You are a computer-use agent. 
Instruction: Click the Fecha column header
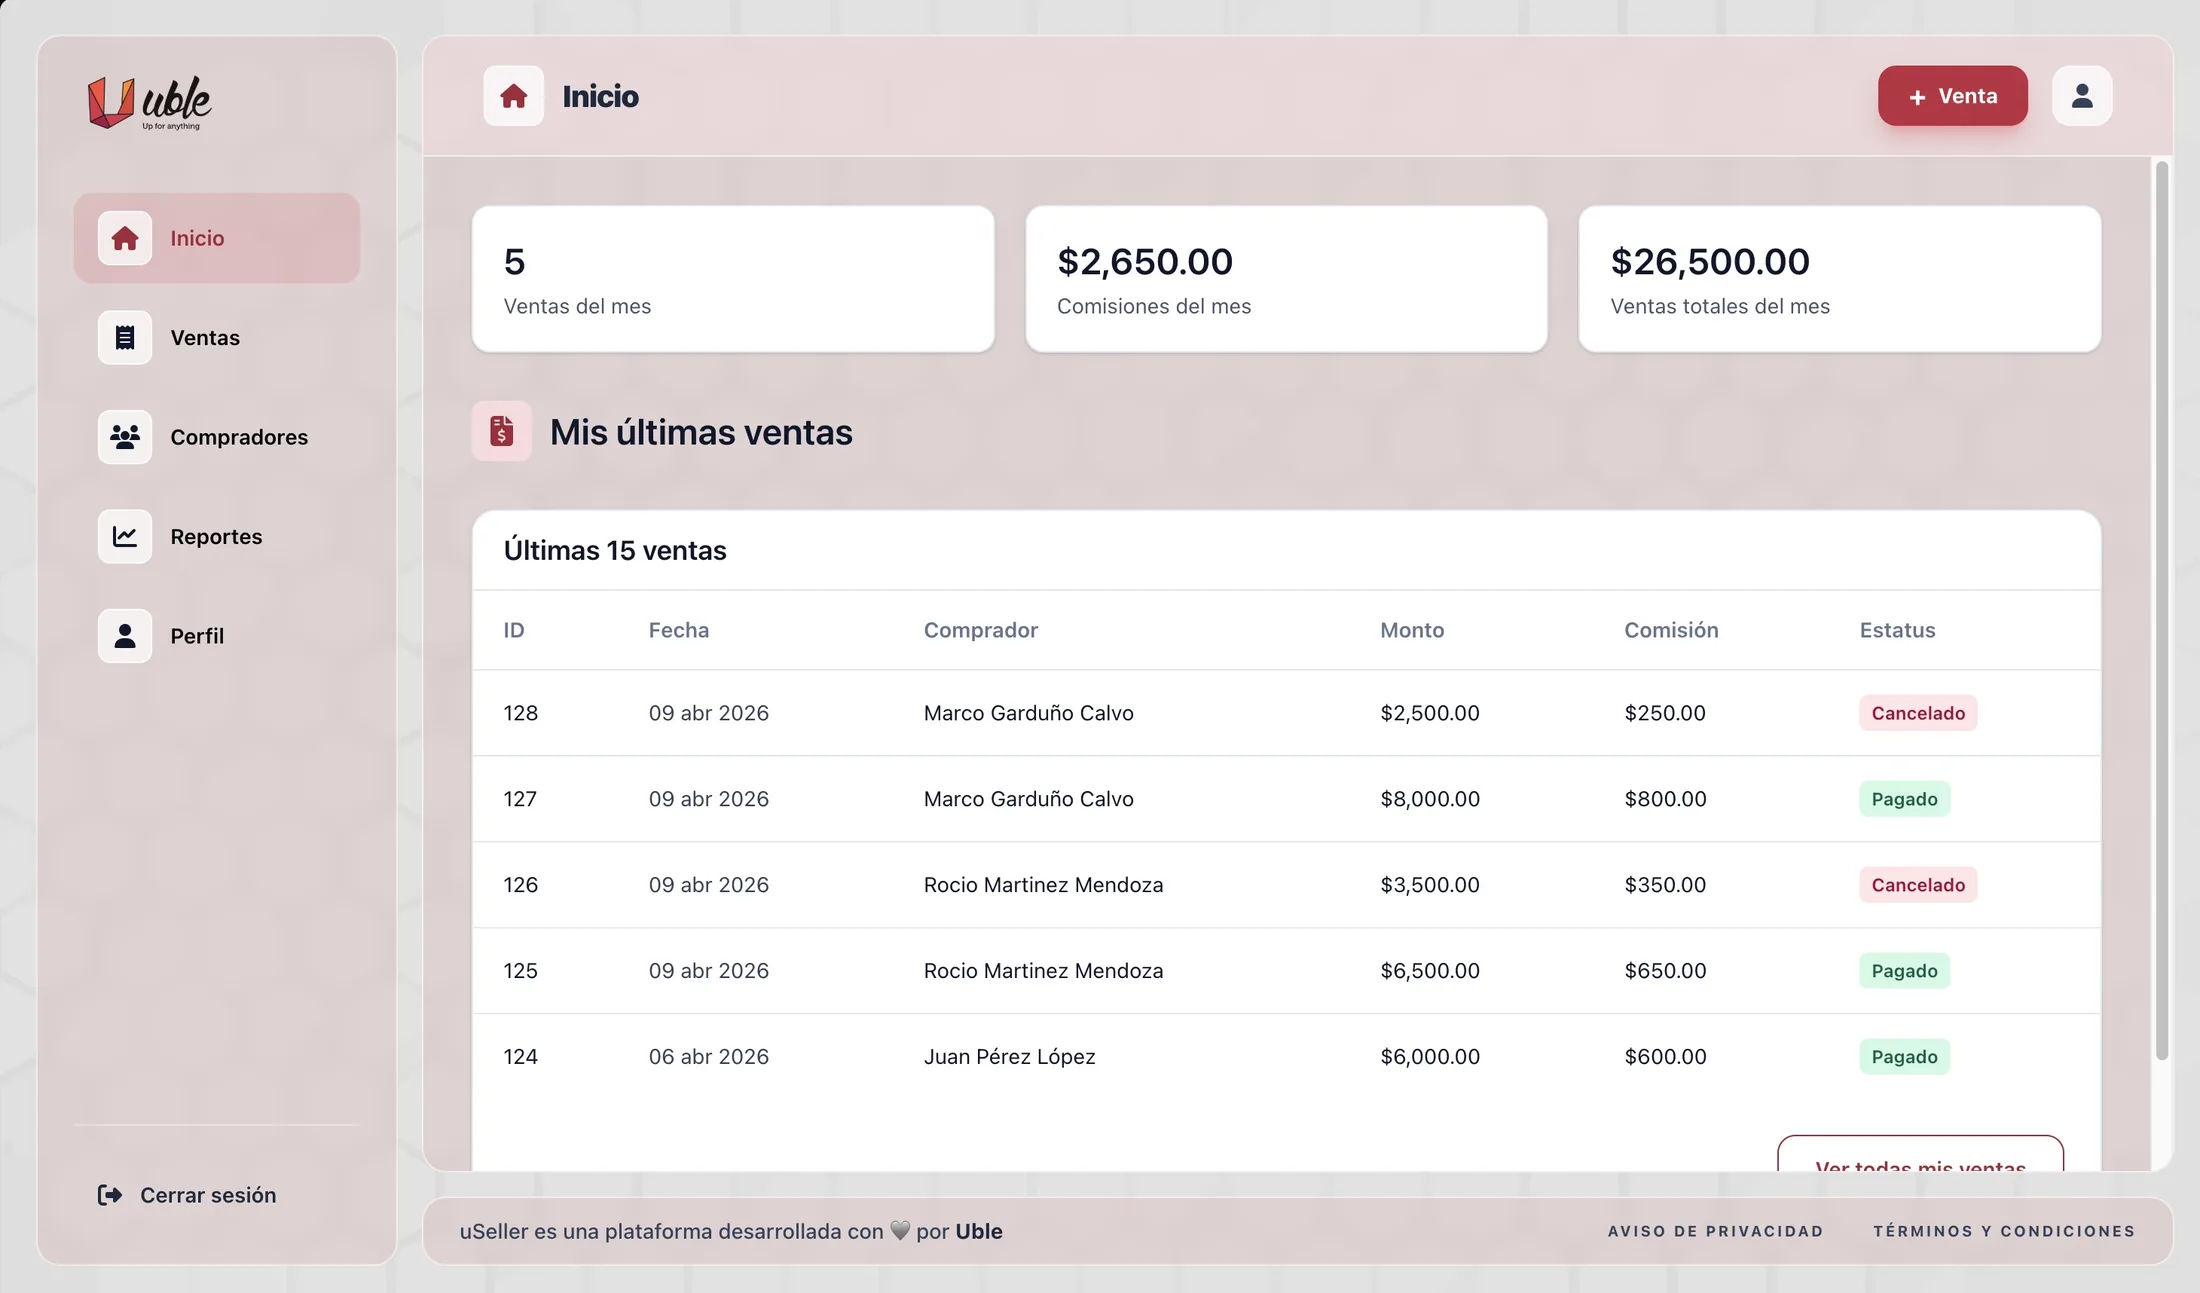tap(679, 630)
